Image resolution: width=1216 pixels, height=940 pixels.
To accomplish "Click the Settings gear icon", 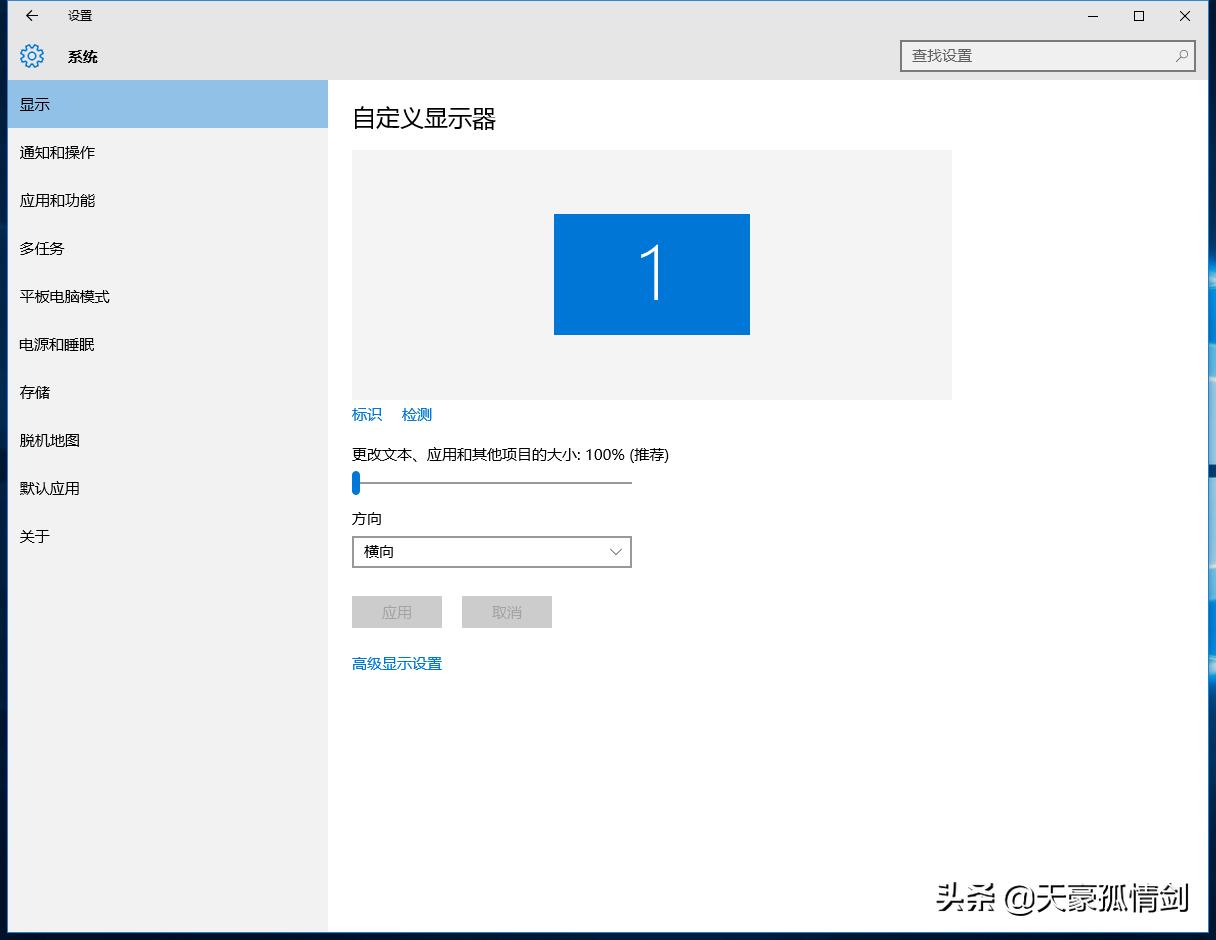I will point(31,56).
